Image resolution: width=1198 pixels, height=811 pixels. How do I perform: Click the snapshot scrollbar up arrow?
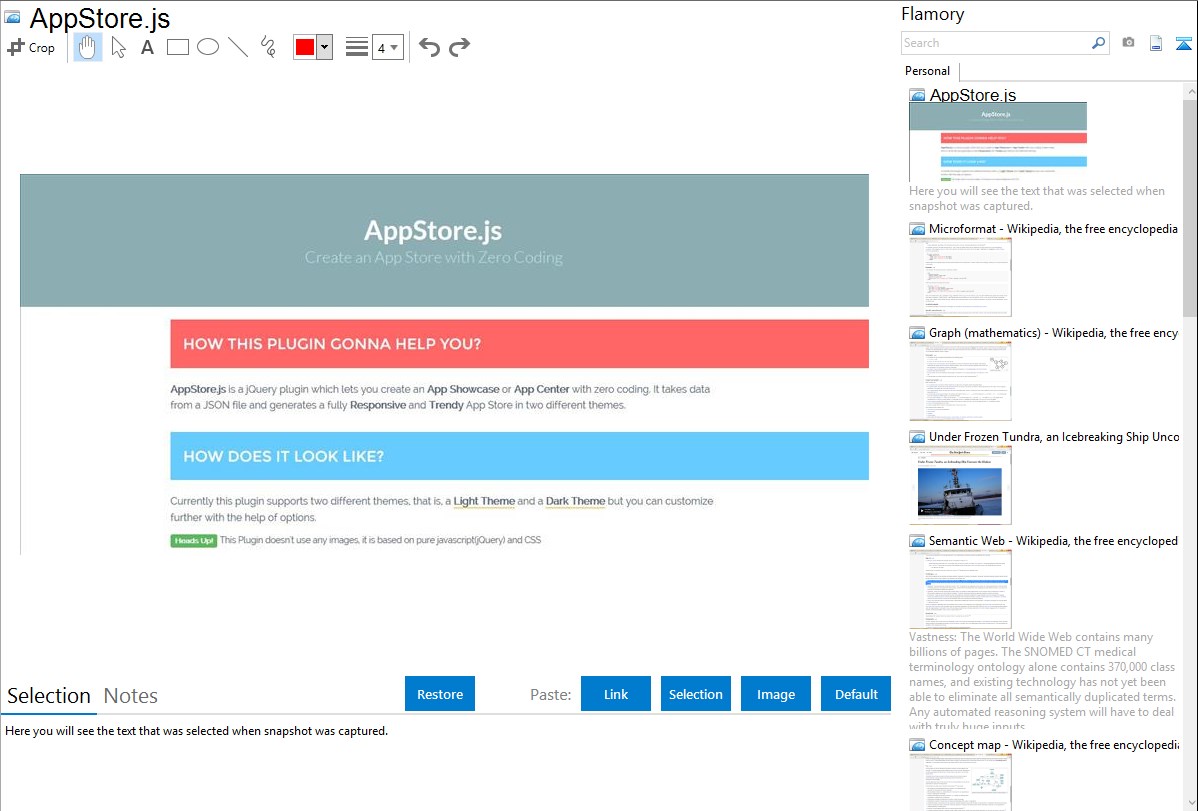[1190, 92]
